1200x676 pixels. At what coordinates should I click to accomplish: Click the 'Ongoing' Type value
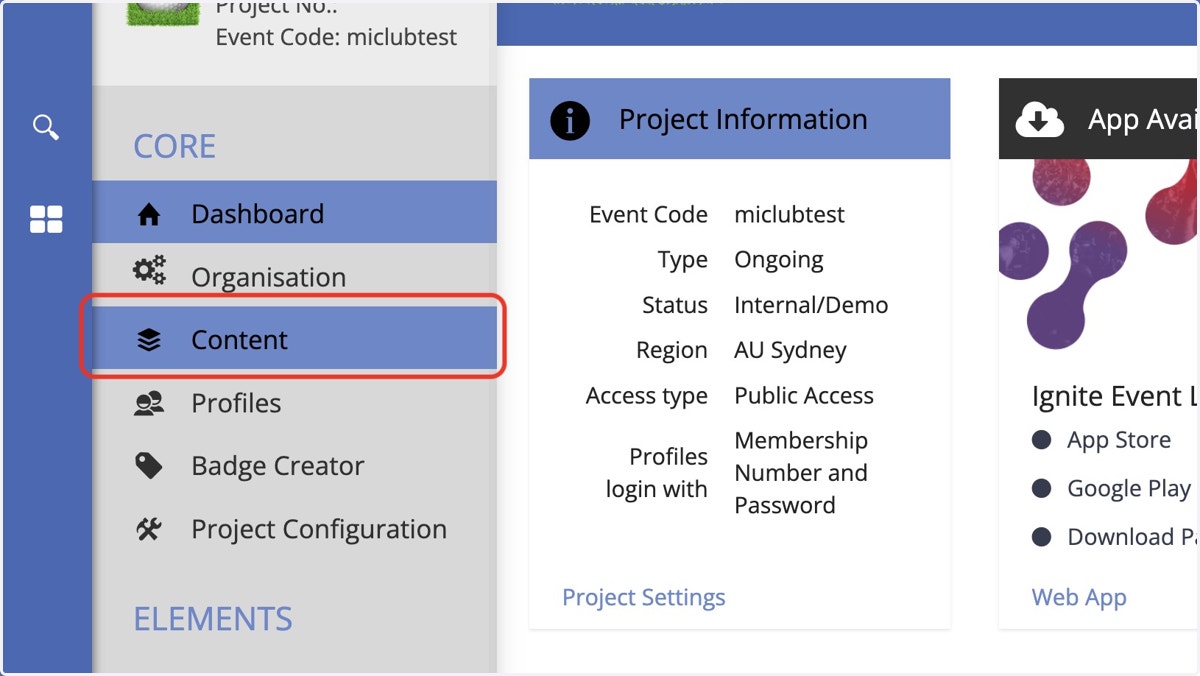(779, 261)
